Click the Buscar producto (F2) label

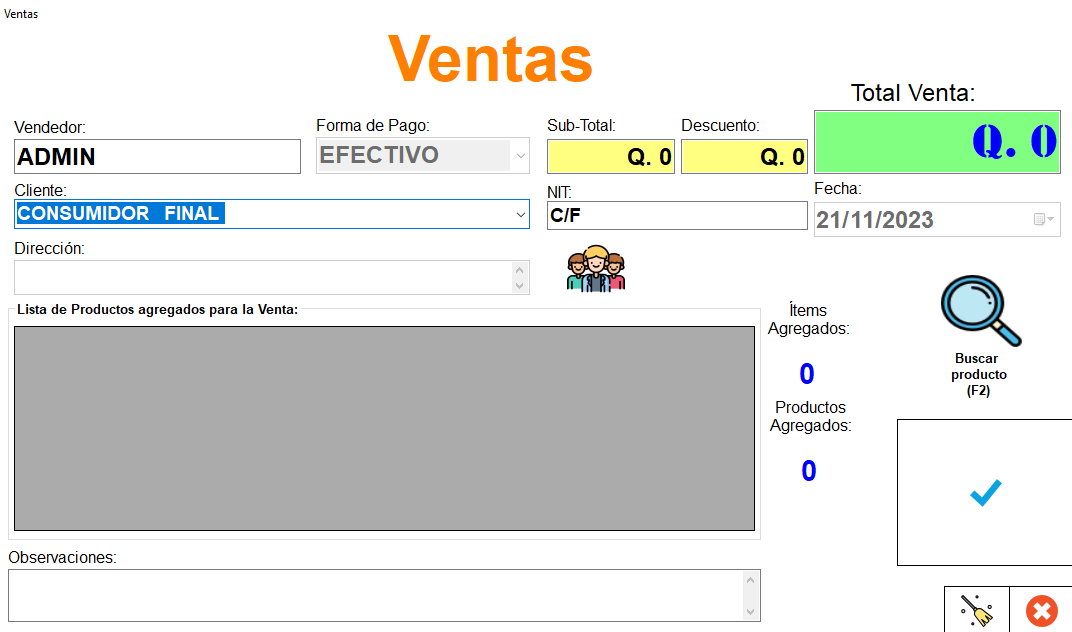977,375
